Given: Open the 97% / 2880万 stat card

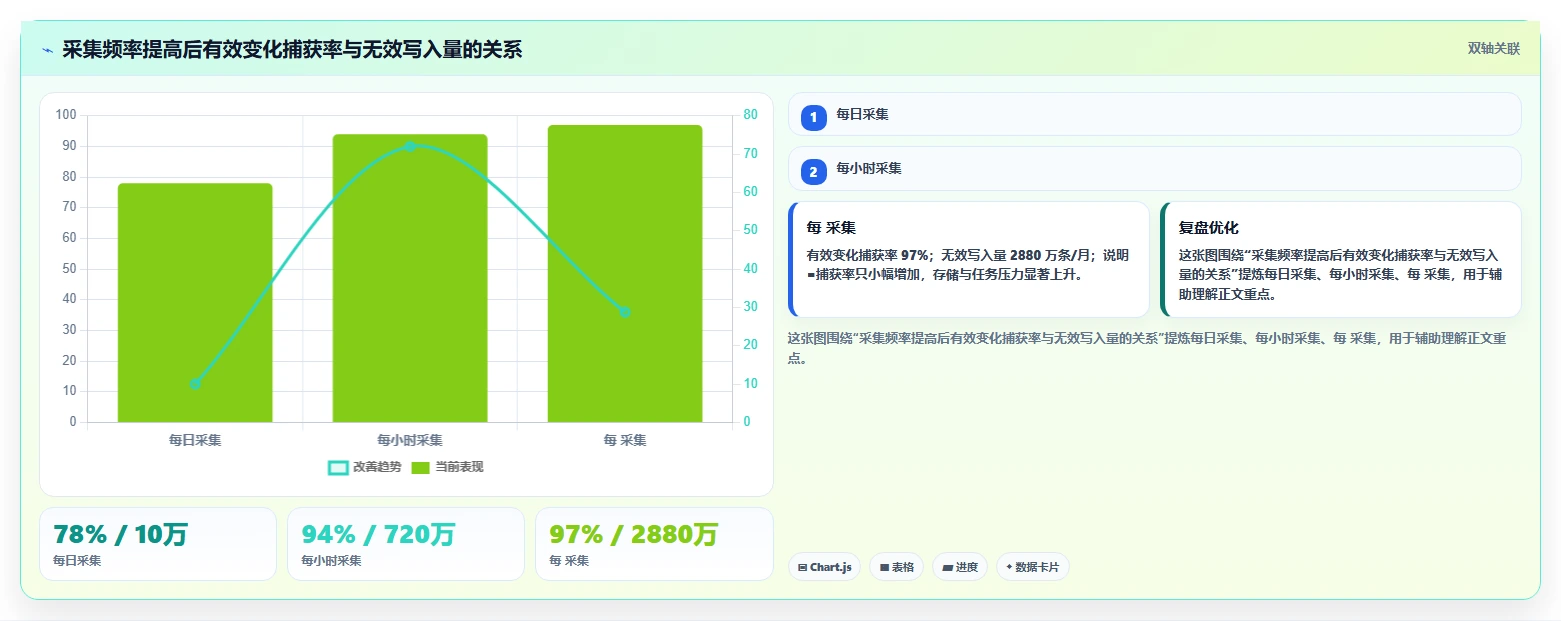Looking at the screenshot, I should click(x=654, y=543).
